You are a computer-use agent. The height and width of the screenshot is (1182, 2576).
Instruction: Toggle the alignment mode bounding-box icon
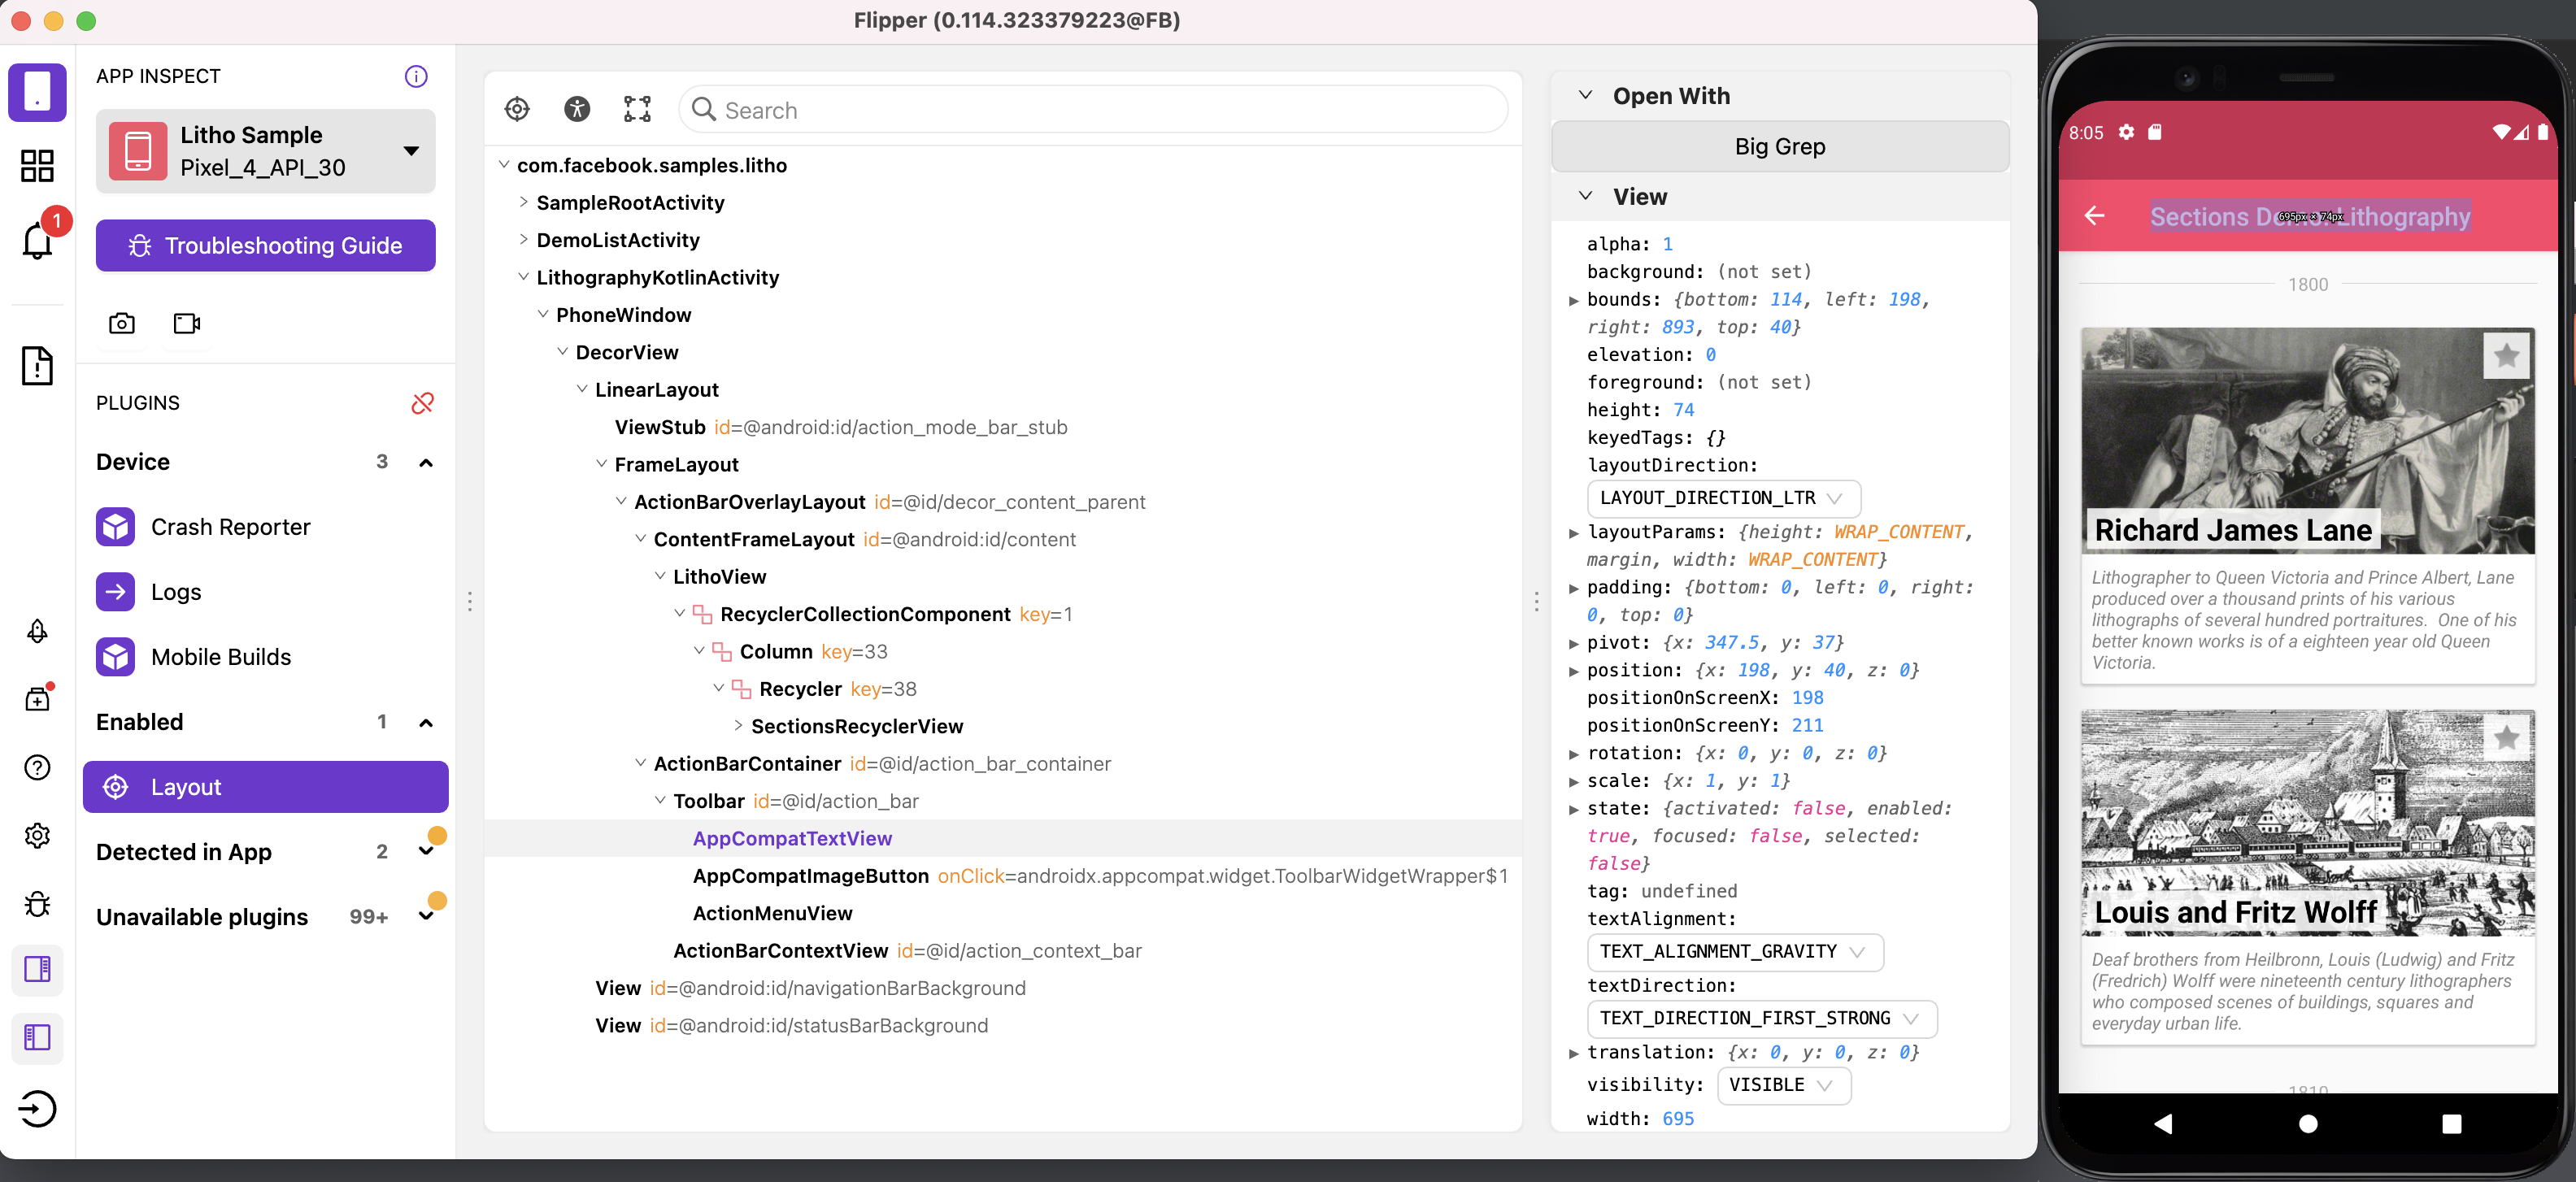(637, 109)
